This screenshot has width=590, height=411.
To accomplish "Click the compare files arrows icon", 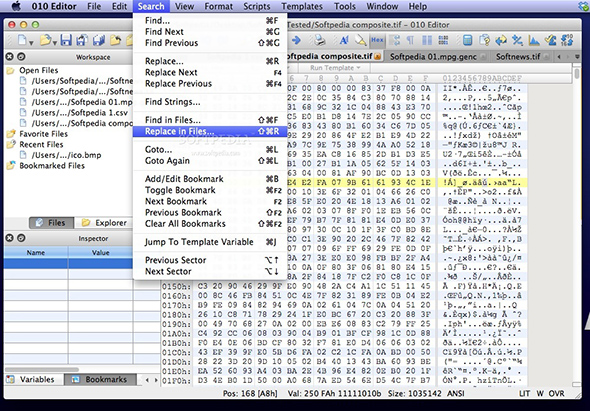I will coord(501,40).
